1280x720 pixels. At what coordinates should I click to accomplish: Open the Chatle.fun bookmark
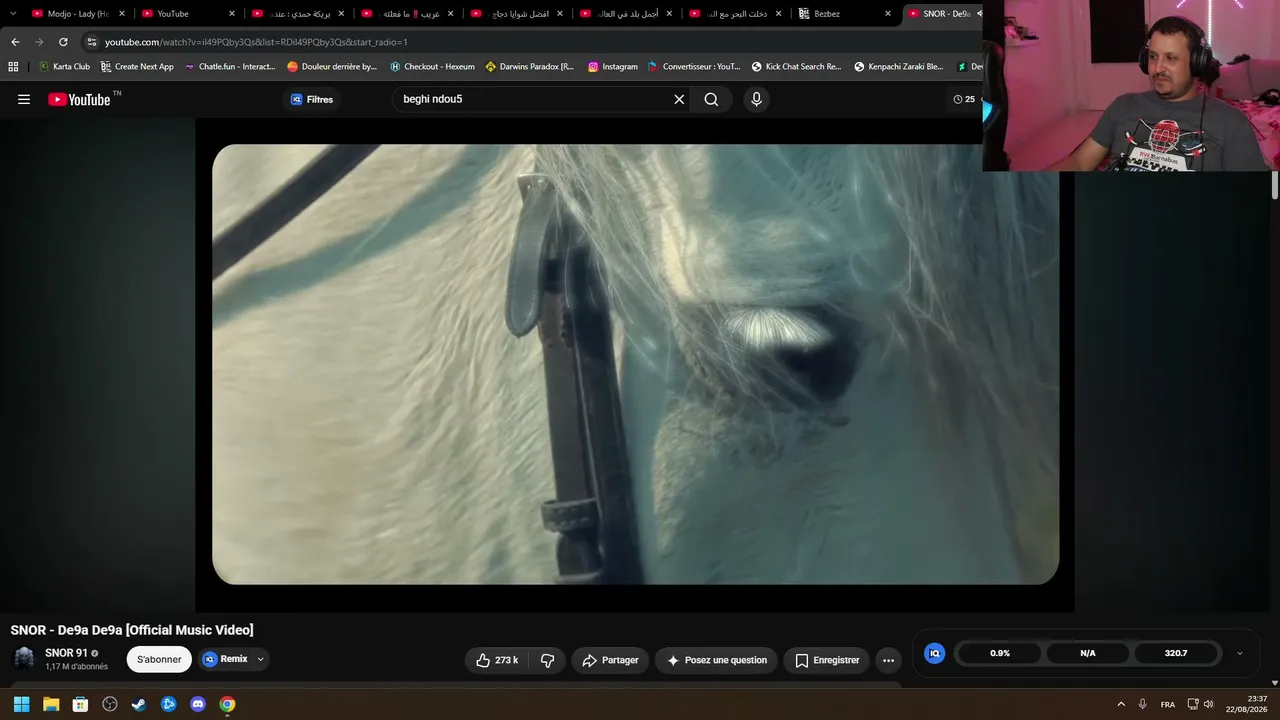tap(230, 67)
